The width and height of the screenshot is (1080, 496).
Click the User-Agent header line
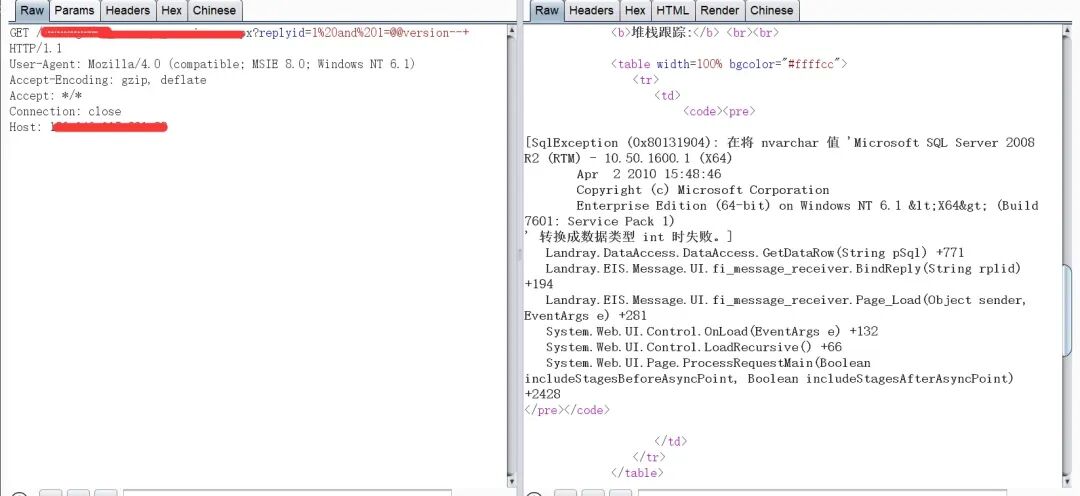212,64
